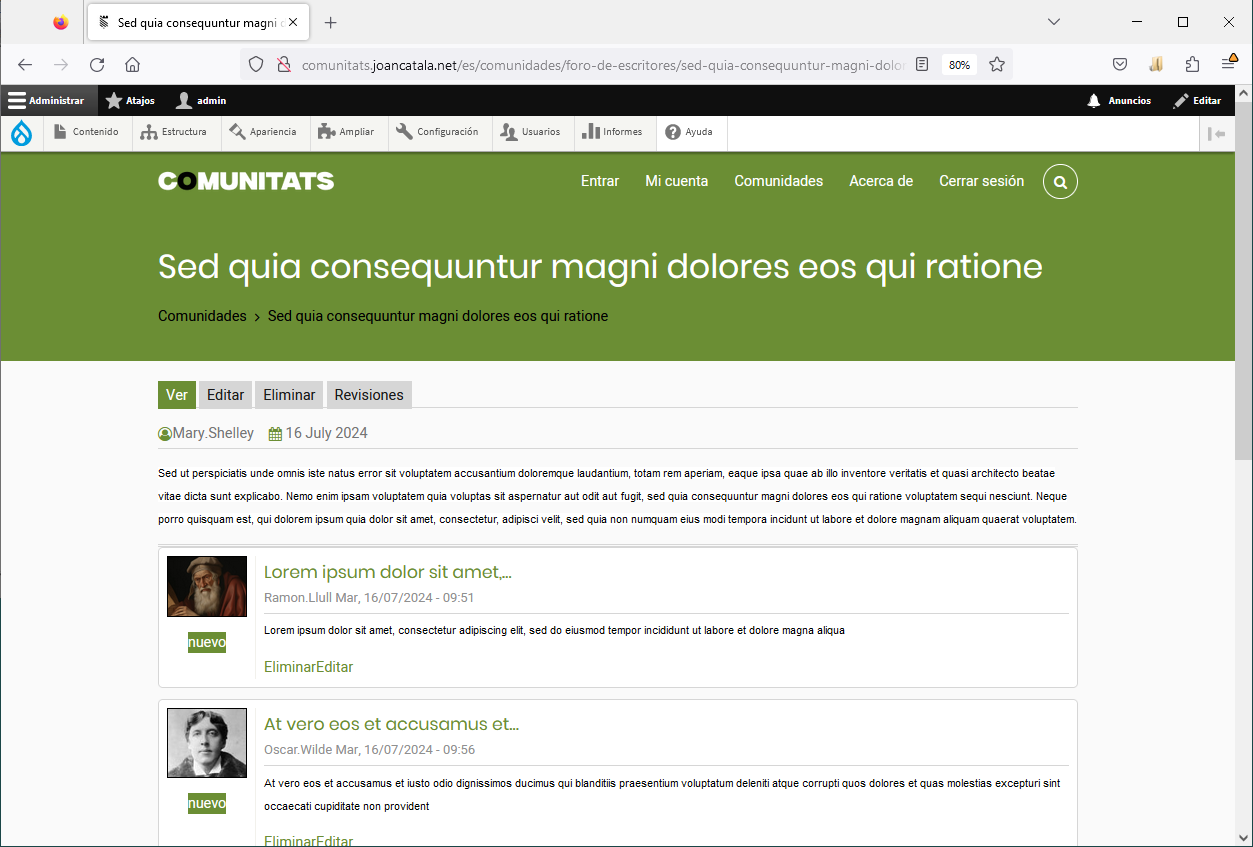Click the Oscar.Wilde comment author name
The height and width of the screenshot is (847, 1253).
tap(298, 750)
